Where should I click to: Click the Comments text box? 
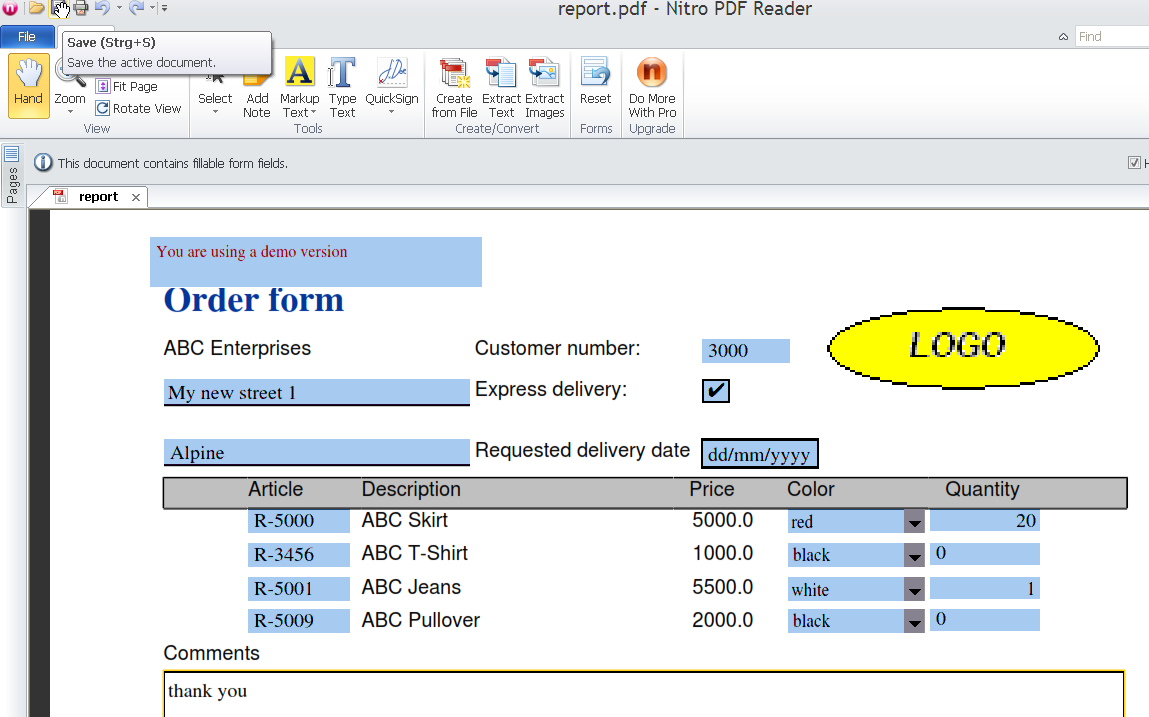[643, 694]
